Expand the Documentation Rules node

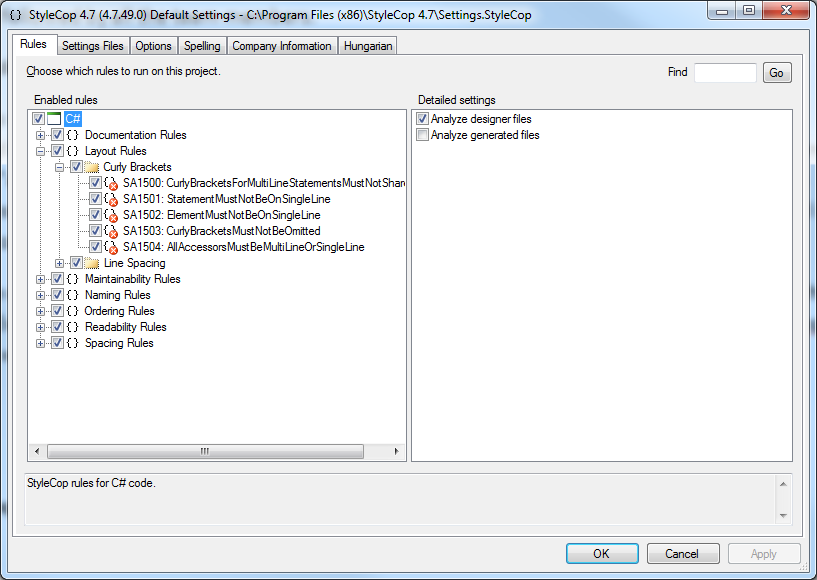click(x=40, y=135)
